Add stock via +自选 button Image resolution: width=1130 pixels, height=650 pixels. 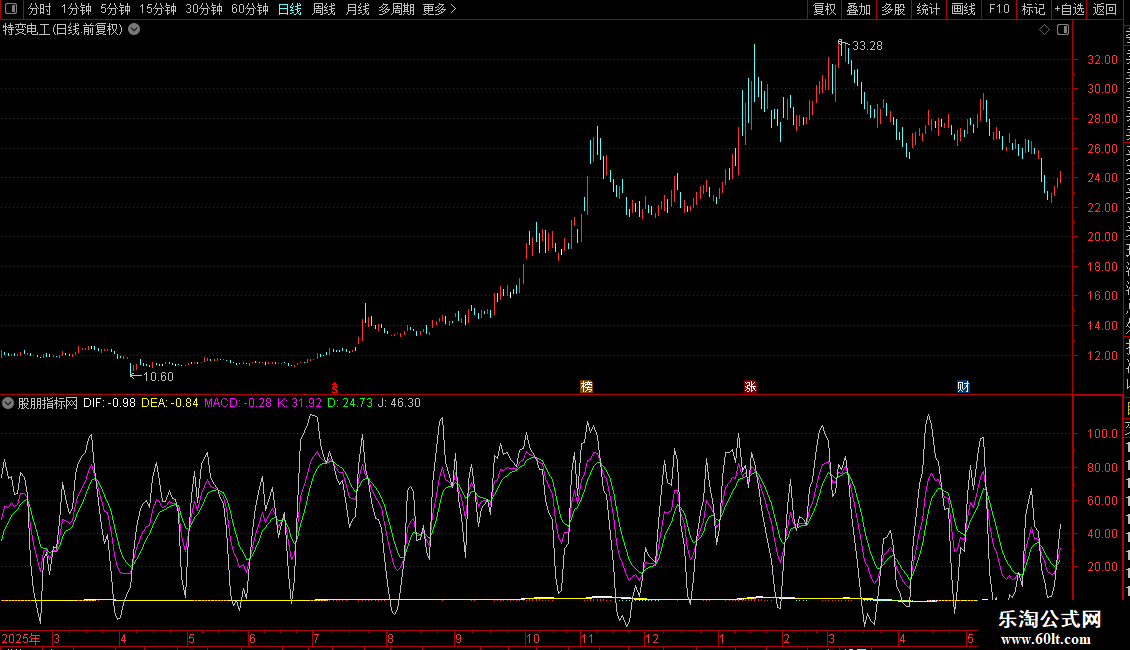click(x=1069, y=9)
